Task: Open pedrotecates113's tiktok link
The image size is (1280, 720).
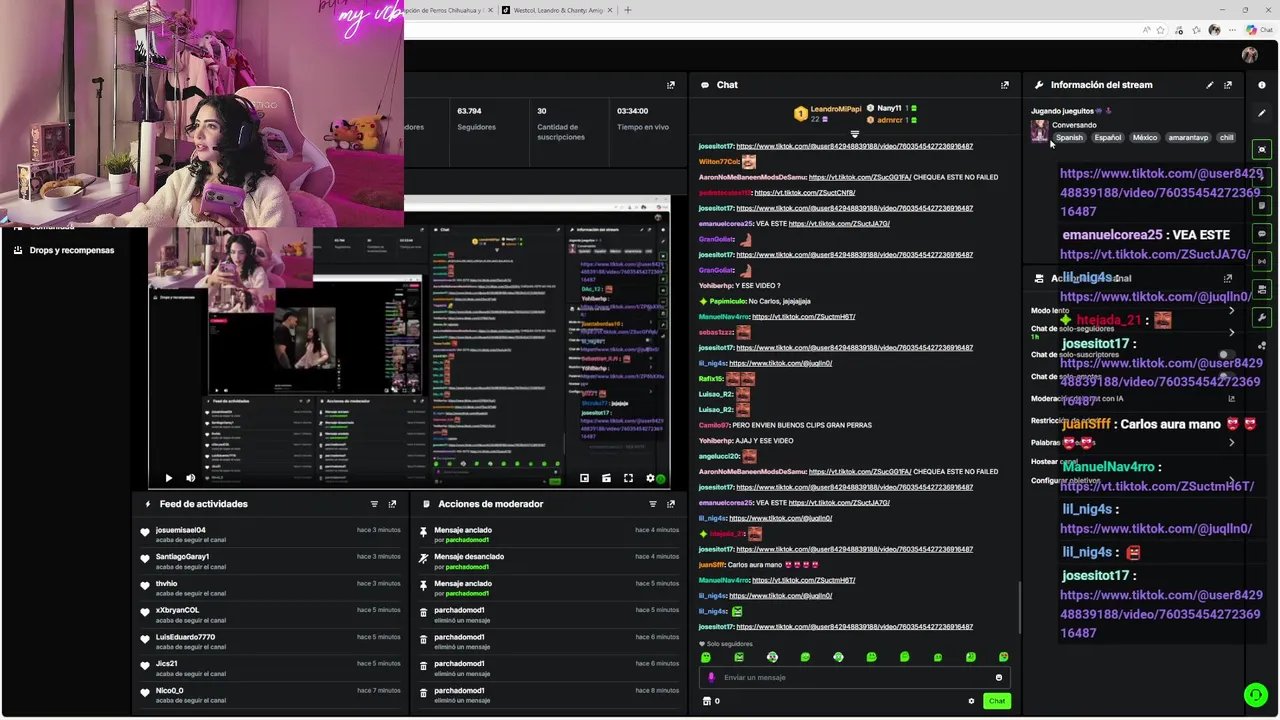Action: 804,193
